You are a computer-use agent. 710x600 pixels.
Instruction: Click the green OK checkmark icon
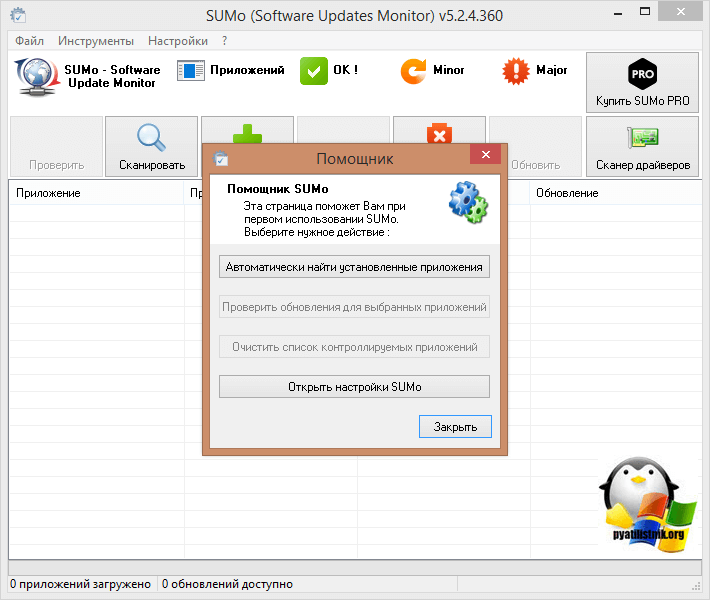tap(314, 71)
